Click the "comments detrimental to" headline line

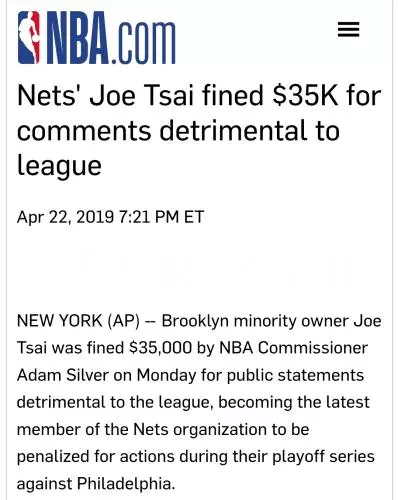tap(178, 131)
